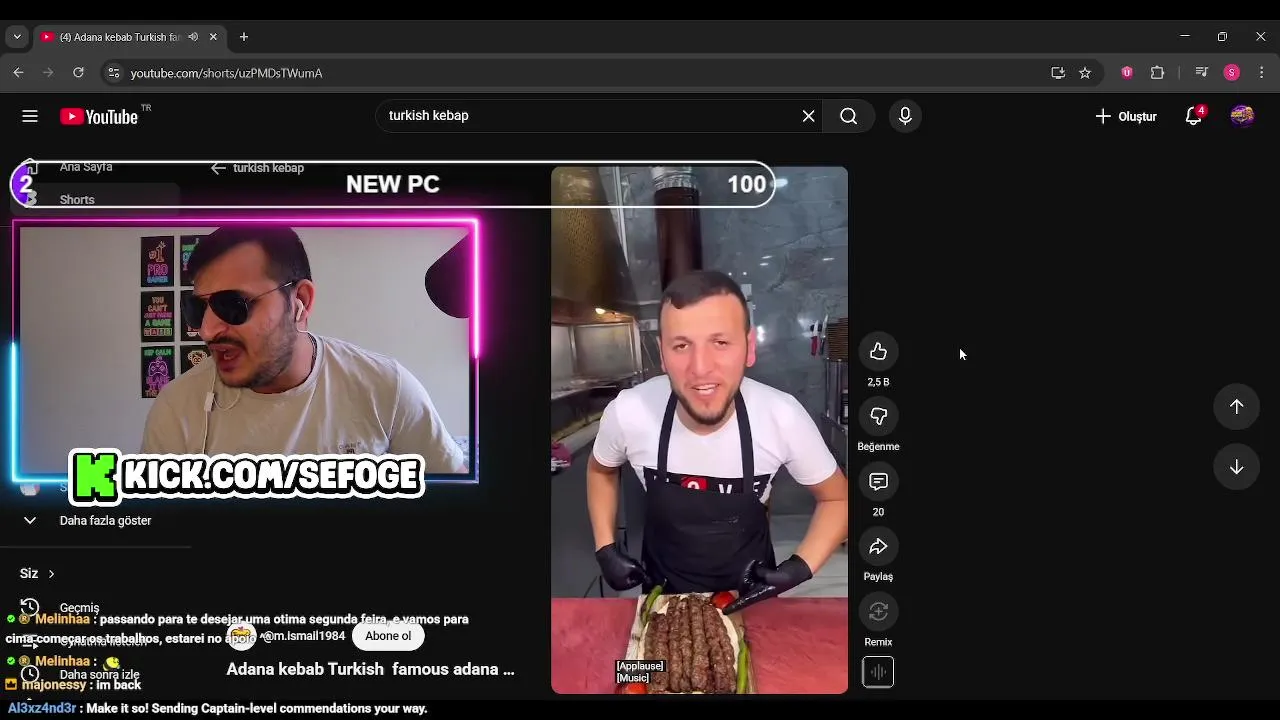Go to next Short with down arrow
This screenshot has height=720, width=1280.
pyautogui.click(x=1236, y=467)
